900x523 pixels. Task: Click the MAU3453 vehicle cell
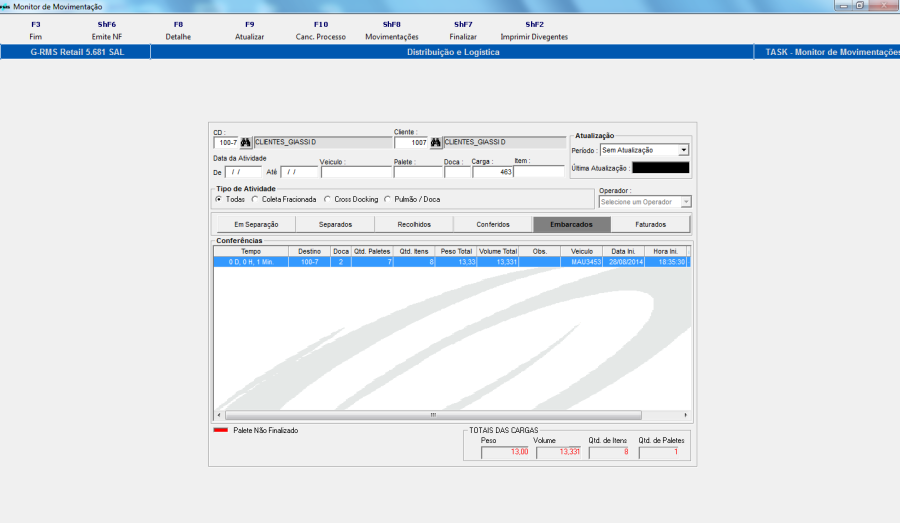tap(581, 262)
